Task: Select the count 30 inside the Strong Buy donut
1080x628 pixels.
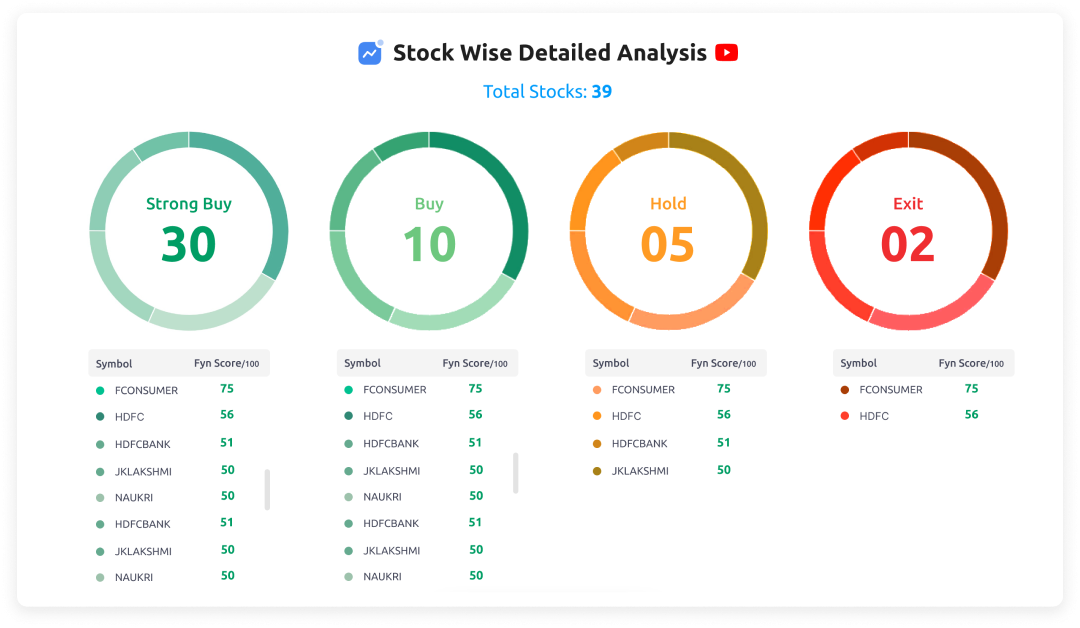Action: click(189, 244)
